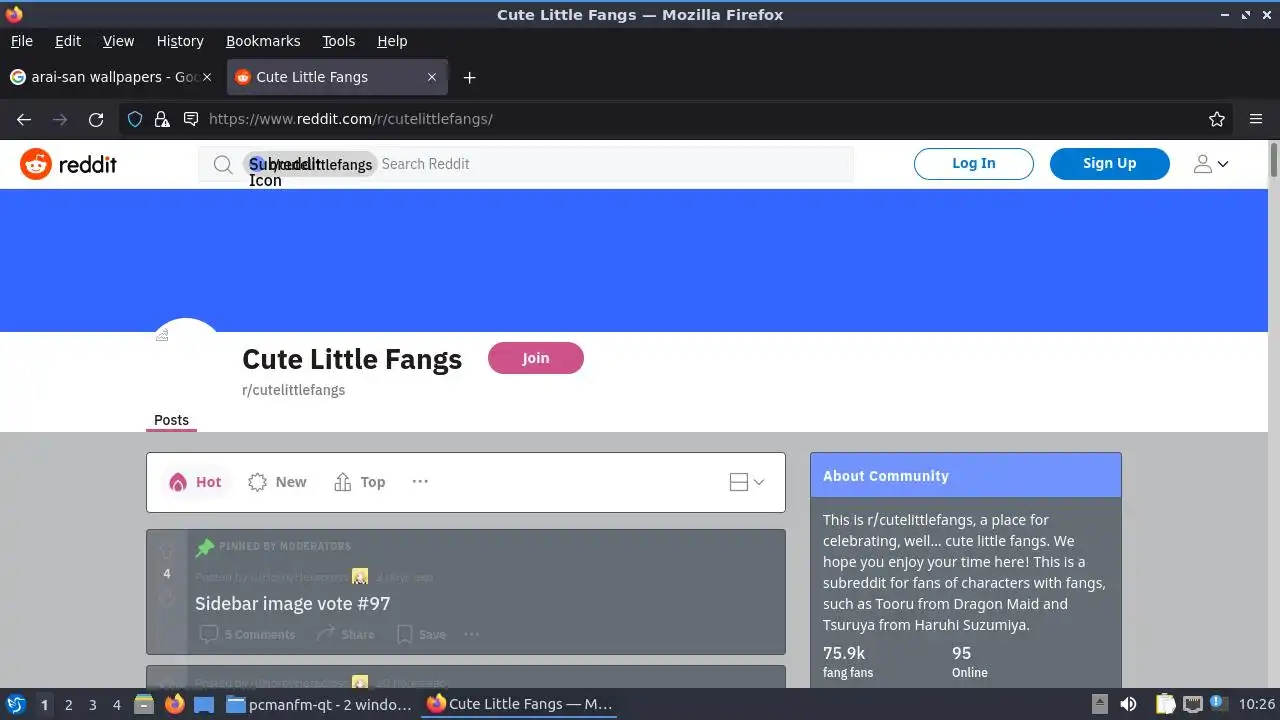Viewport: 1280px width, 720px height.
Task: Sort posts by New
Action: (278, 482)
